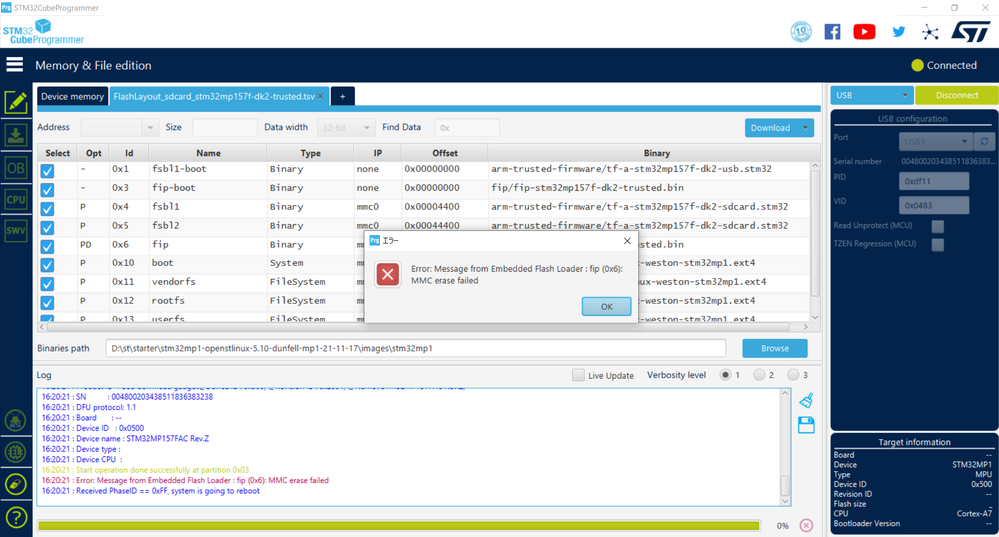Uncheck the fip-boot row checkbox
Viewport: 999px width, 537px height.
pos(47,190)
